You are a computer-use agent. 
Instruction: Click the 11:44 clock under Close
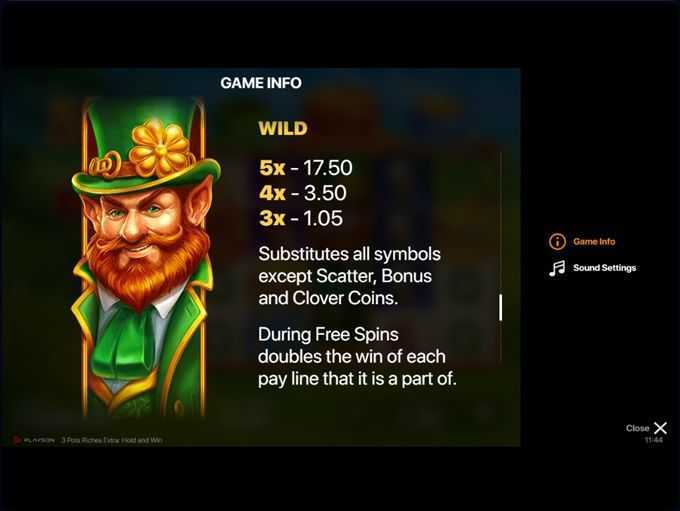(x=654, y=440)
